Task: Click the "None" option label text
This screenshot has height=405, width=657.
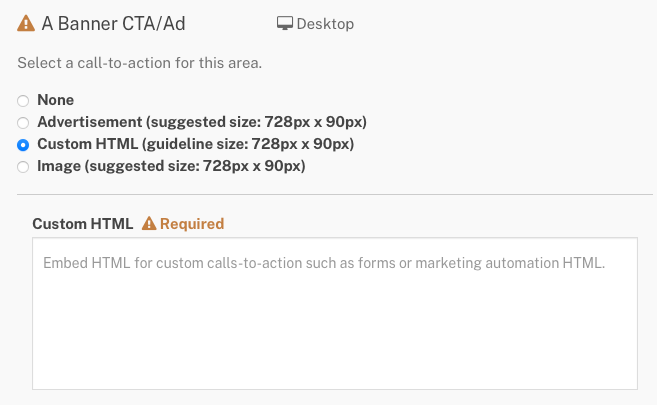Action: [56, 100]
